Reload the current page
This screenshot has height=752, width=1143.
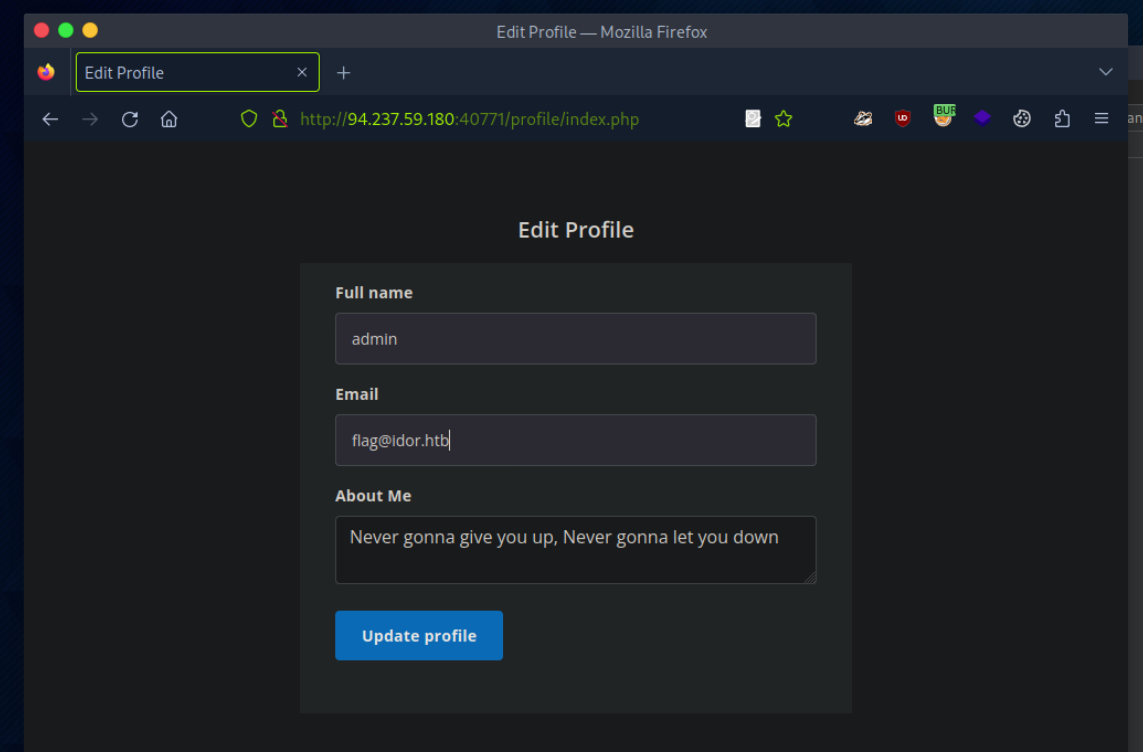pyautogui.click(x=130, y=119)
